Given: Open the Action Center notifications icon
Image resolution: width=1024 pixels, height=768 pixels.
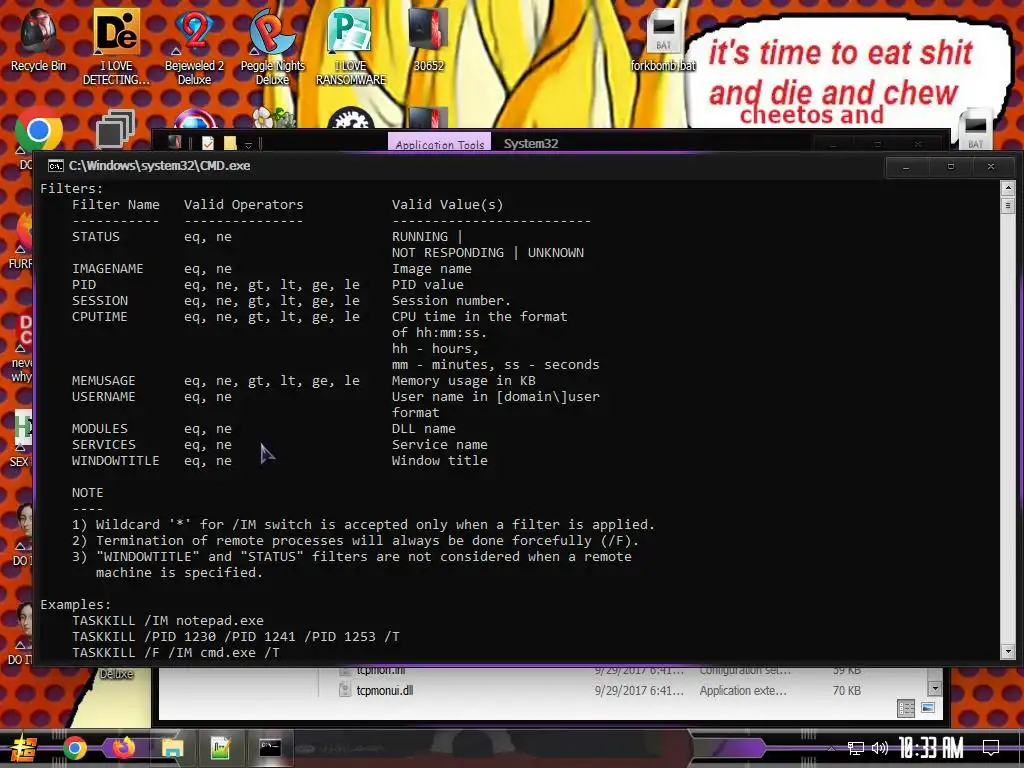Looking at the screenshot, I should 991,748.
